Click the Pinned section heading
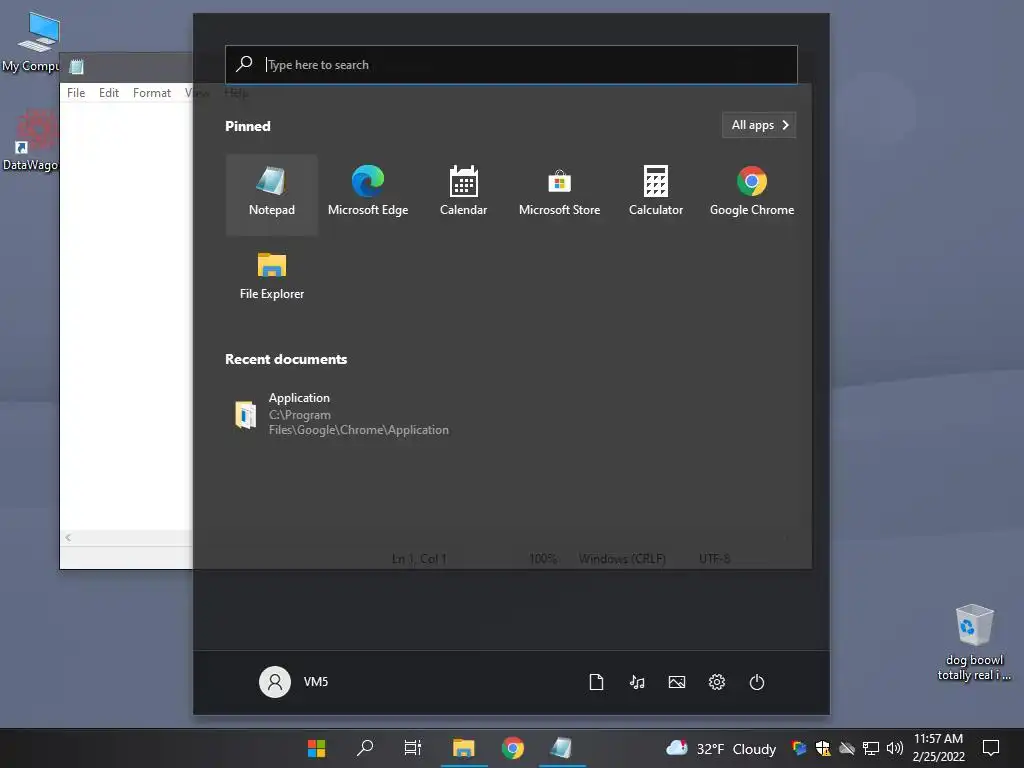 tap(248, 126)
